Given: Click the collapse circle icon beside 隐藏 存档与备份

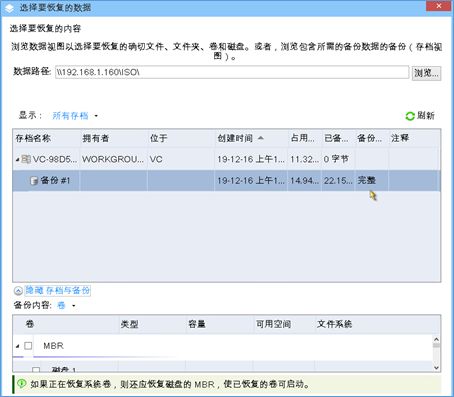Looking at the screenshot, I should (18, 291).
